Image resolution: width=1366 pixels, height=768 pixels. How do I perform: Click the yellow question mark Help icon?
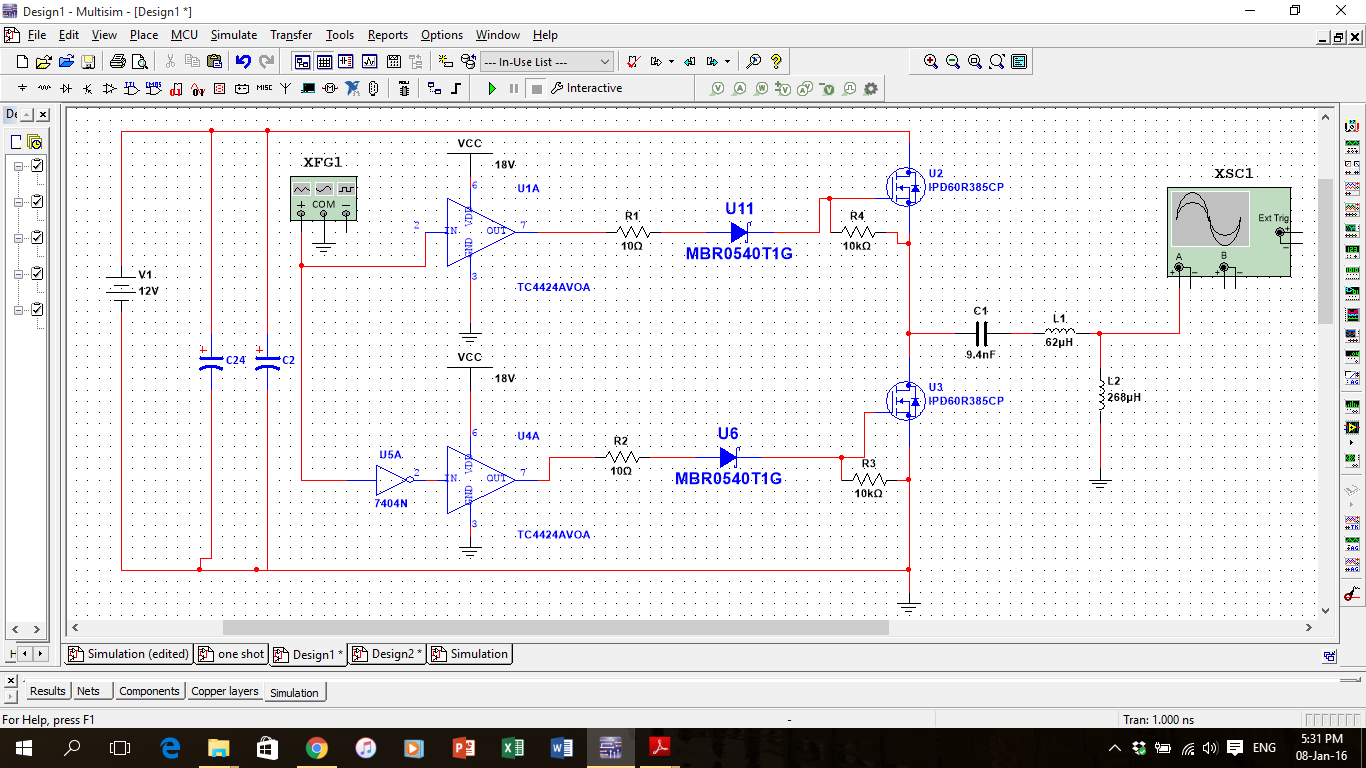point(776,62)
